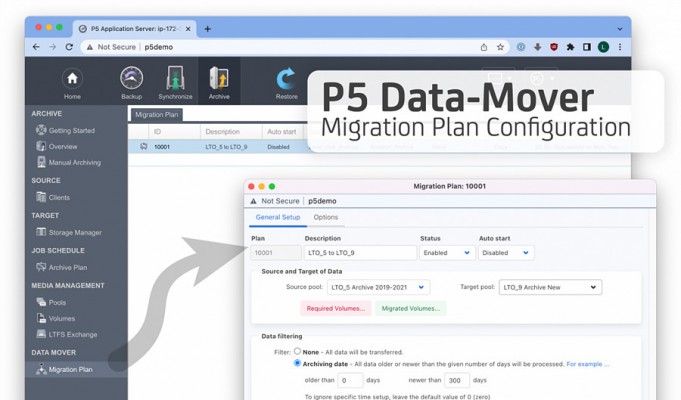Go back in browser history

[36, 47]
